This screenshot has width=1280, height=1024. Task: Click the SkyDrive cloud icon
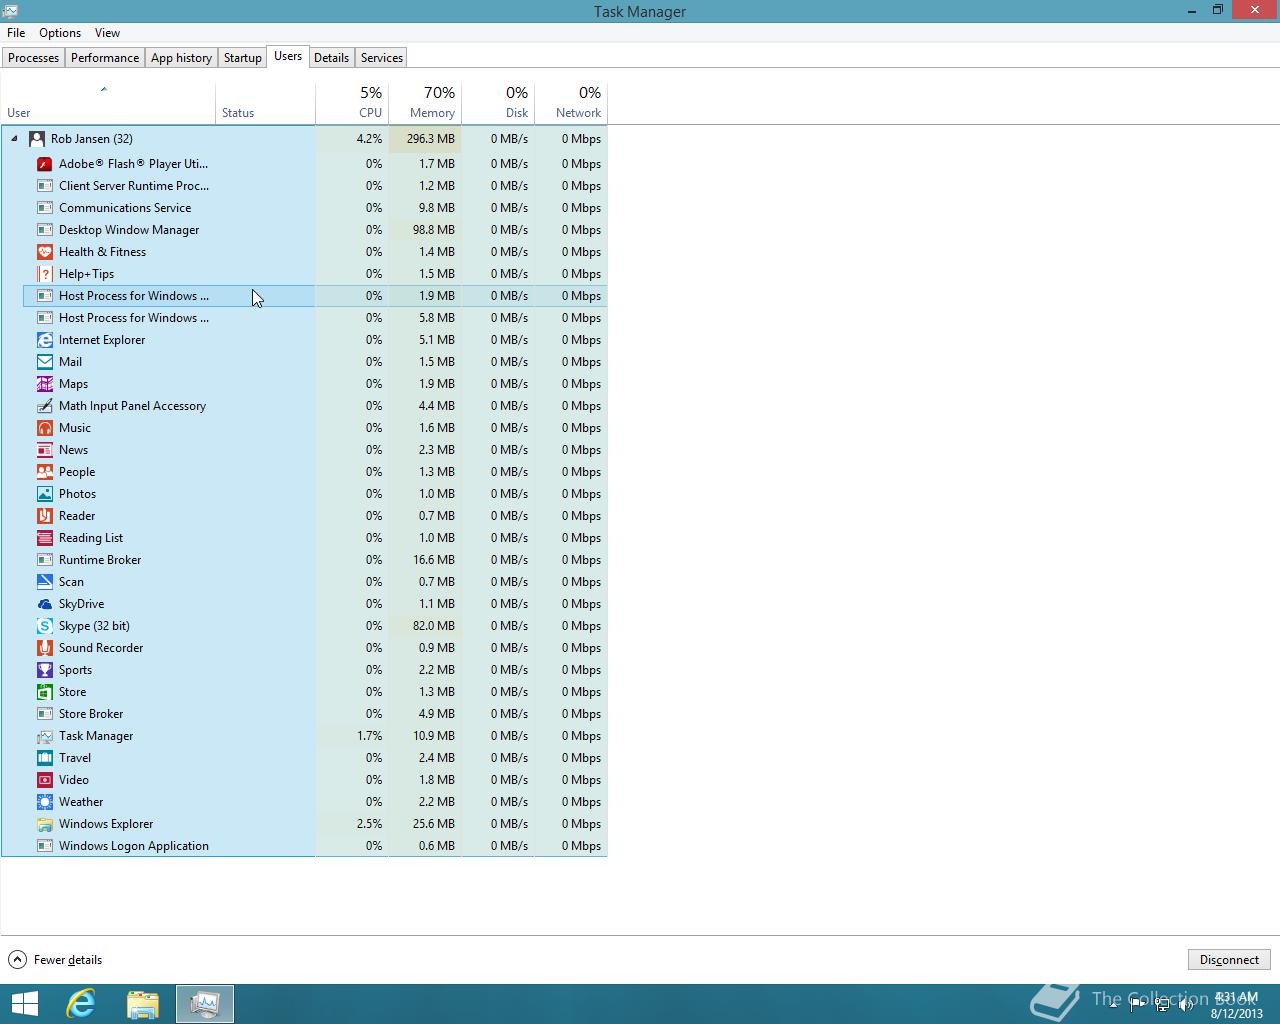(44, 604)
